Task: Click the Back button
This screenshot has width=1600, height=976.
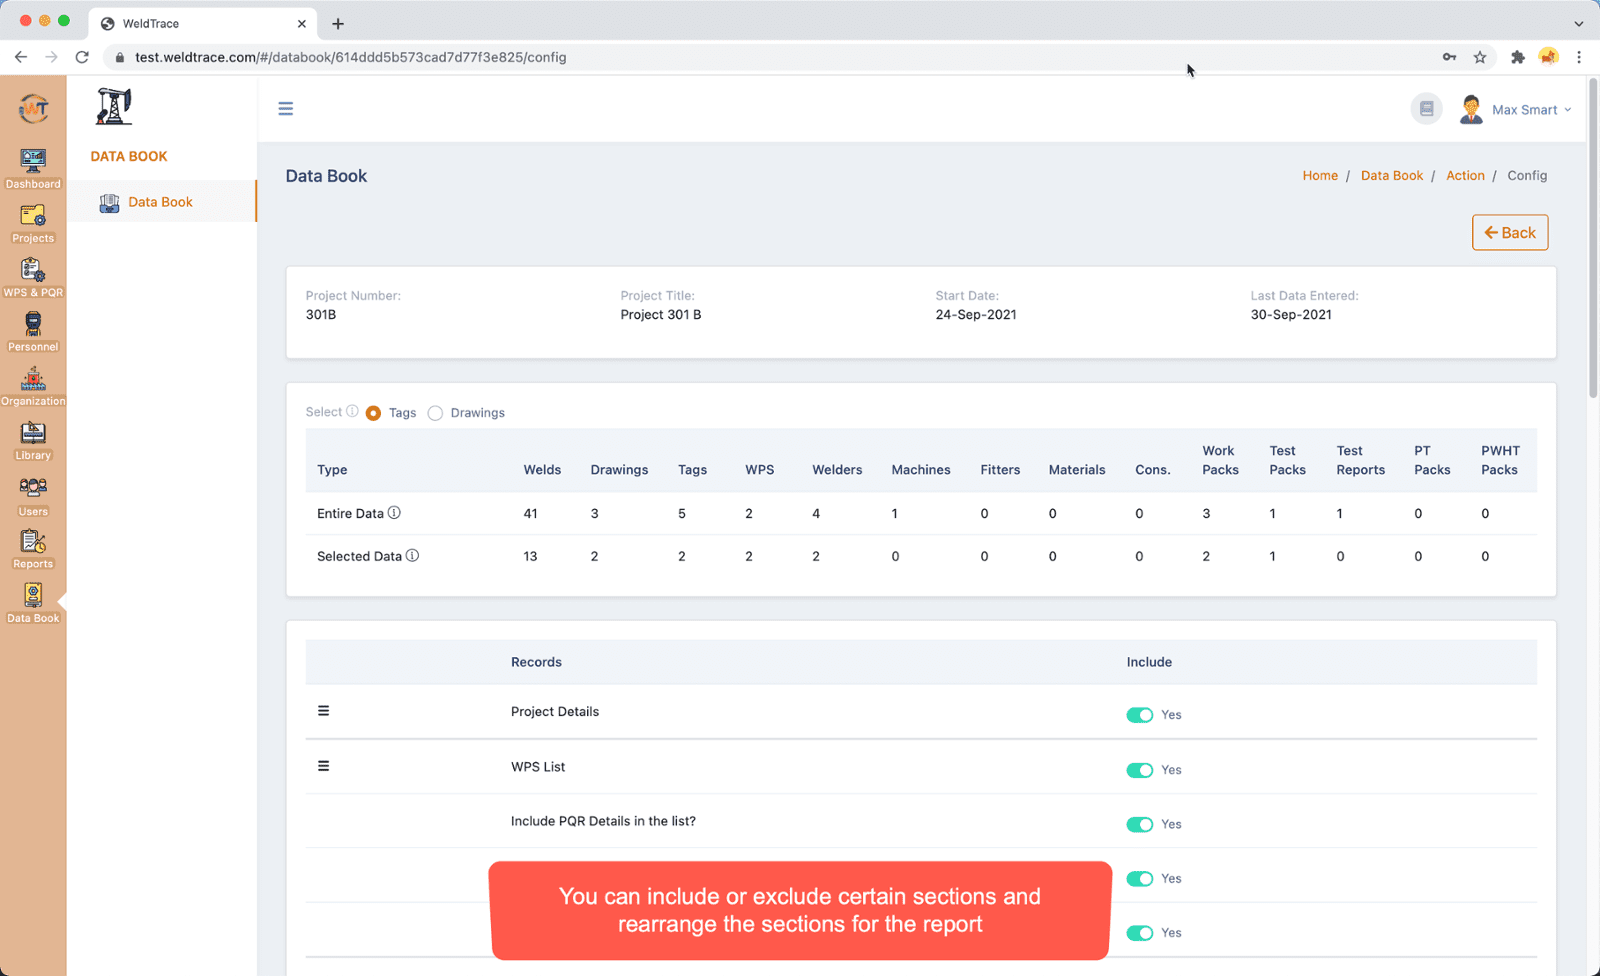Action: [x=1509, y=232]
